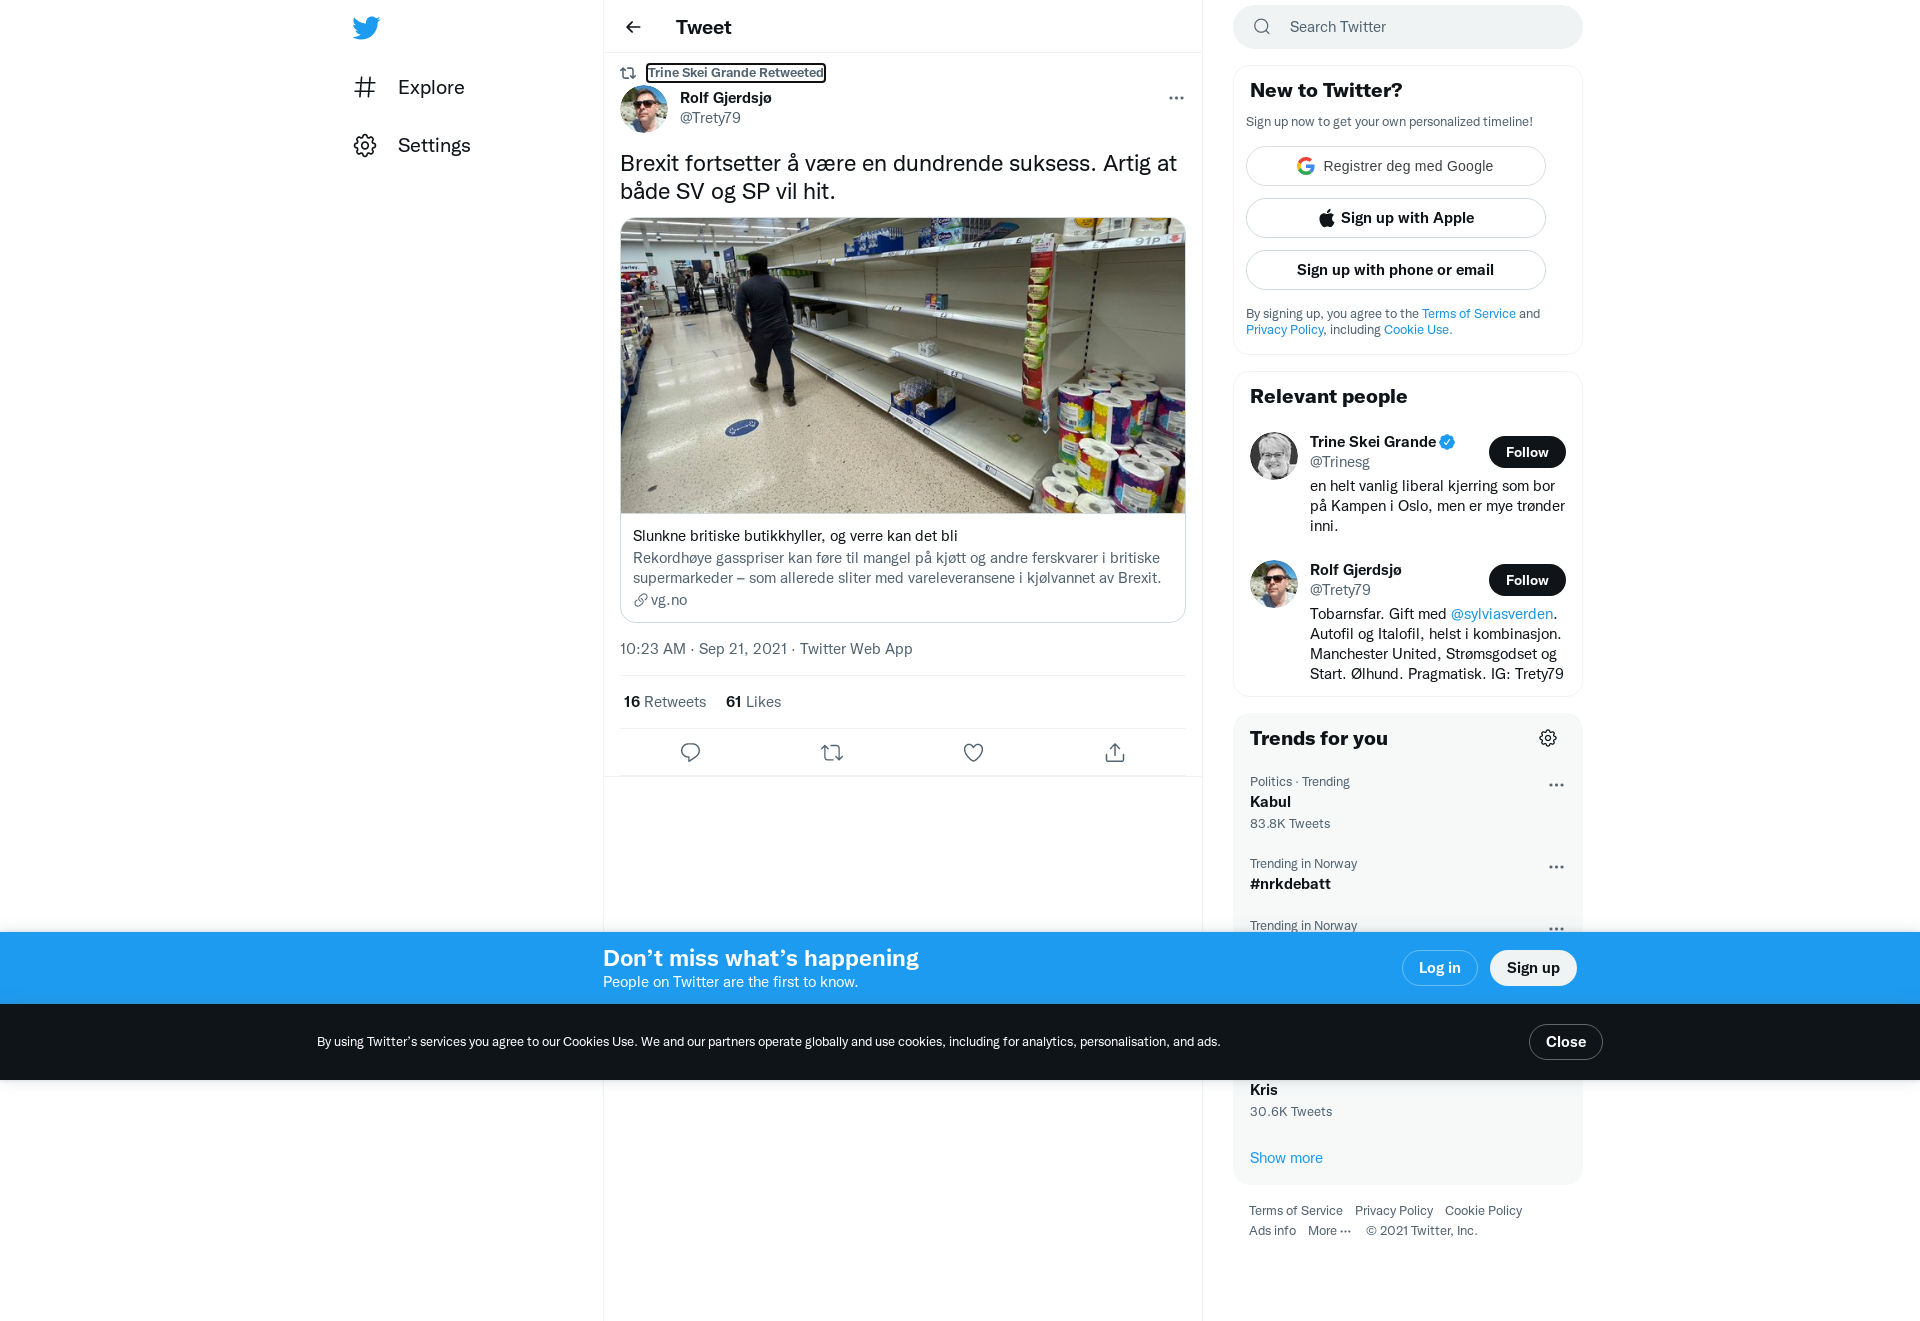View the 16 Retweets list
Image resolution: width=1920 pixels, height=1321 pixels.
pos(665,702)
